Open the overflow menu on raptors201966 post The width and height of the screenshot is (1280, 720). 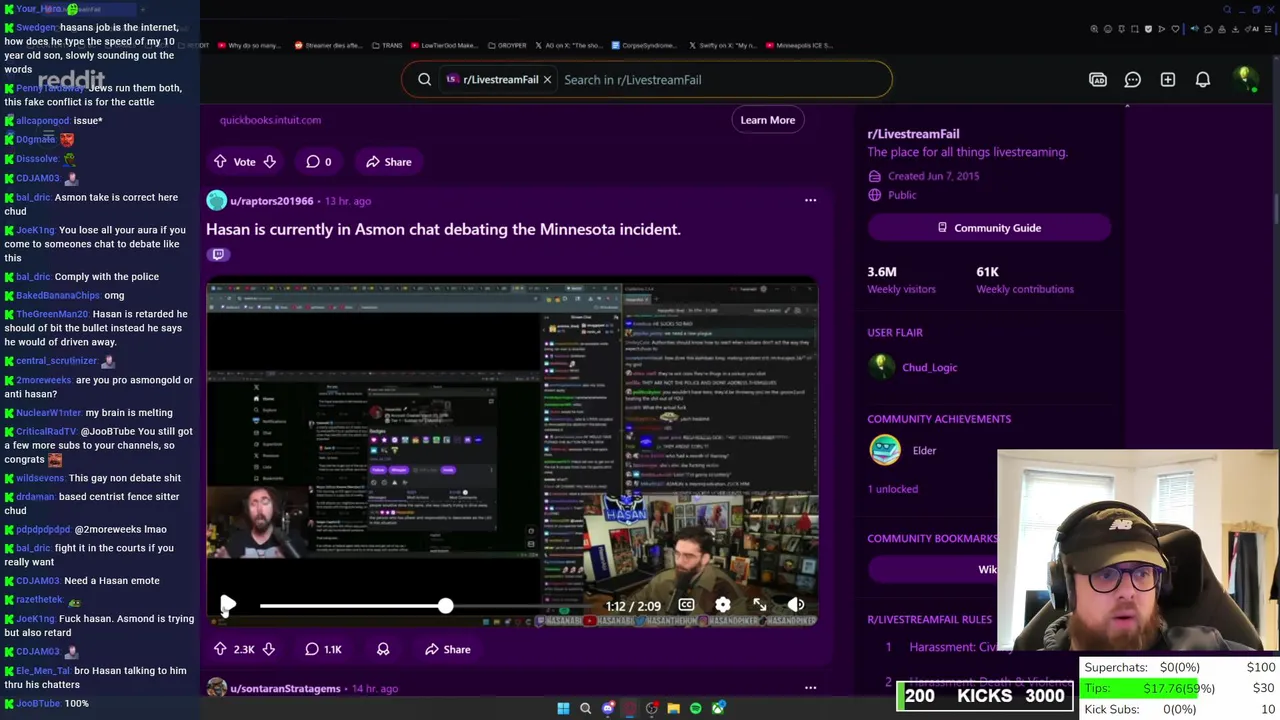[810, 201]
